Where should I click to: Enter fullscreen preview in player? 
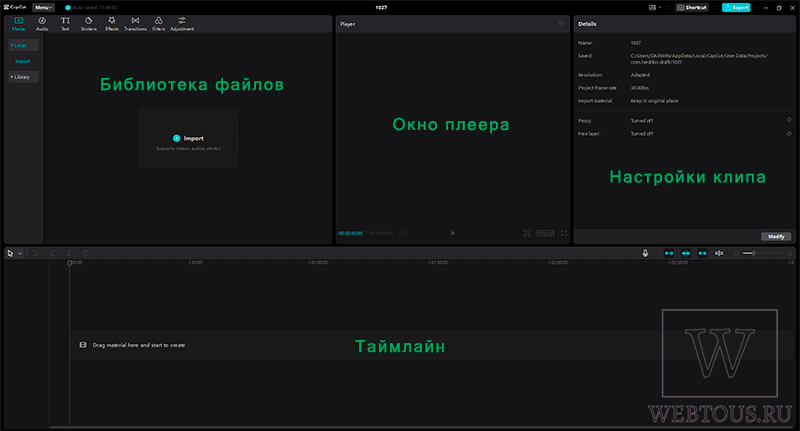(564, 233)
